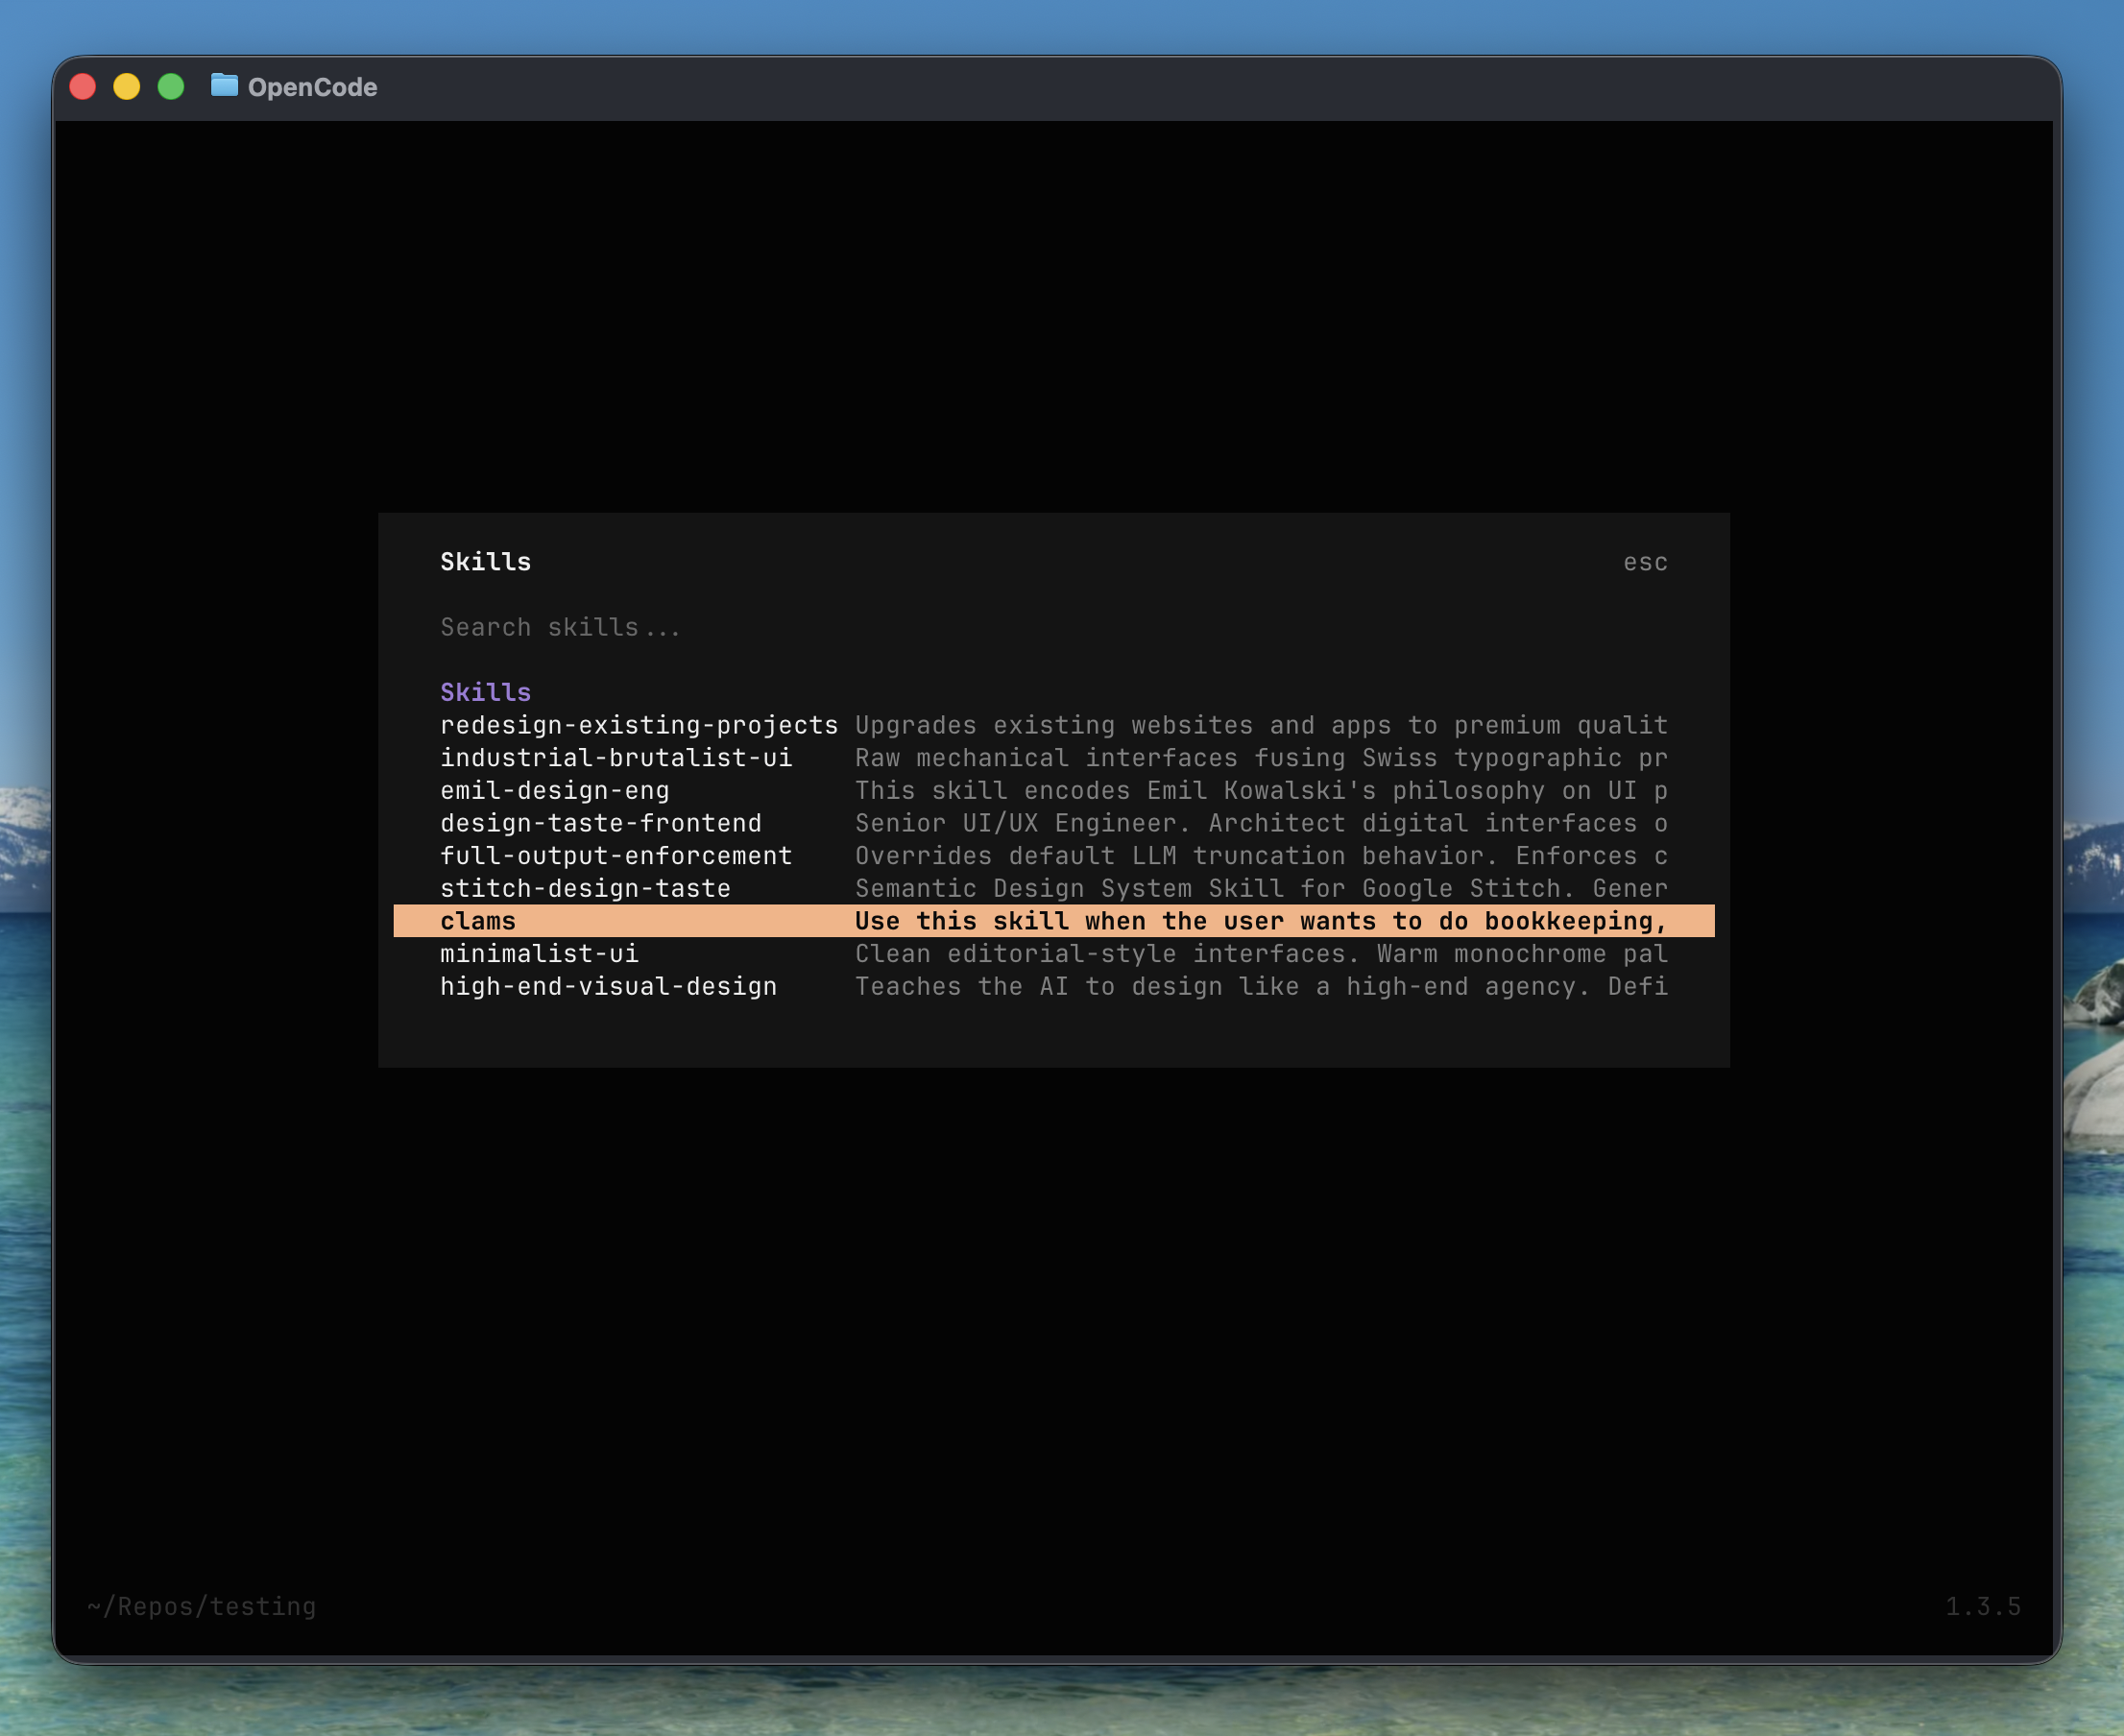This screenshot has width=2124, height=1736.
Task: Click the green zoom traffic light
Action: click(x=170, y=86)
